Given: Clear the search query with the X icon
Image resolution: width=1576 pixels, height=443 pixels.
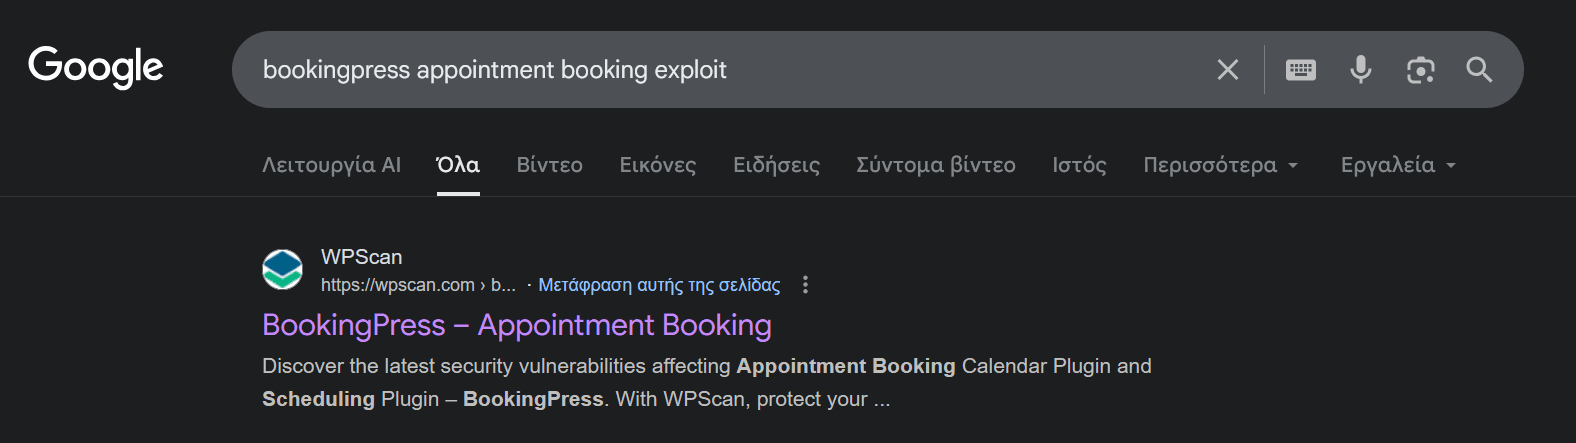Looking at the screenshot, I should pos(1227,70).
